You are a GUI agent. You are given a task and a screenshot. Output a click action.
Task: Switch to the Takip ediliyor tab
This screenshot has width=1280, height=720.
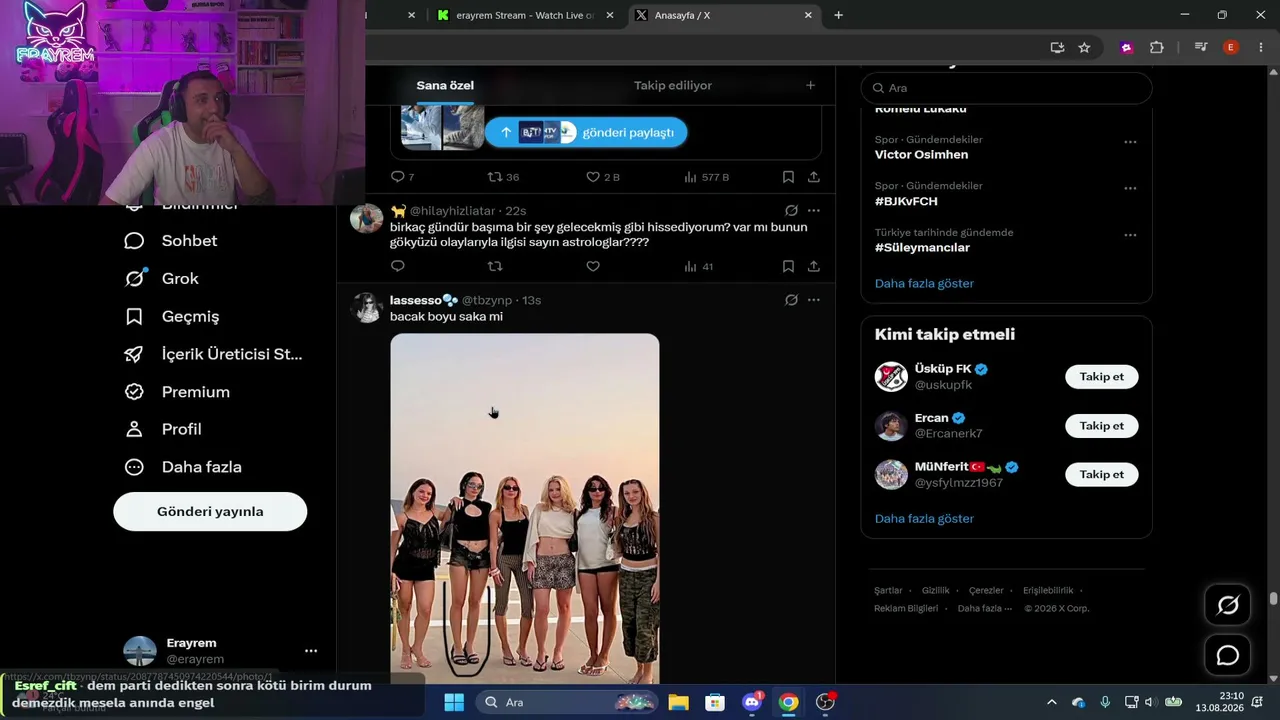click(673, 86)
